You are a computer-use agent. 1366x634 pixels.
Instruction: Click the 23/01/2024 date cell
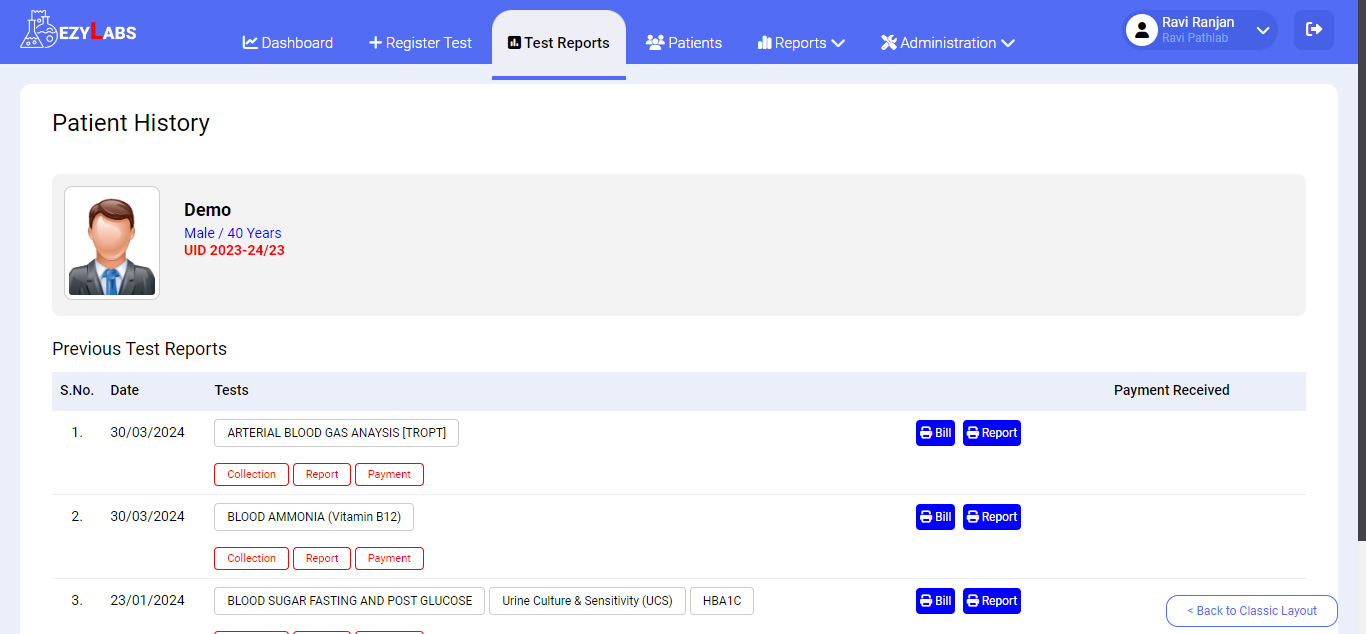[x=147, y=601]
